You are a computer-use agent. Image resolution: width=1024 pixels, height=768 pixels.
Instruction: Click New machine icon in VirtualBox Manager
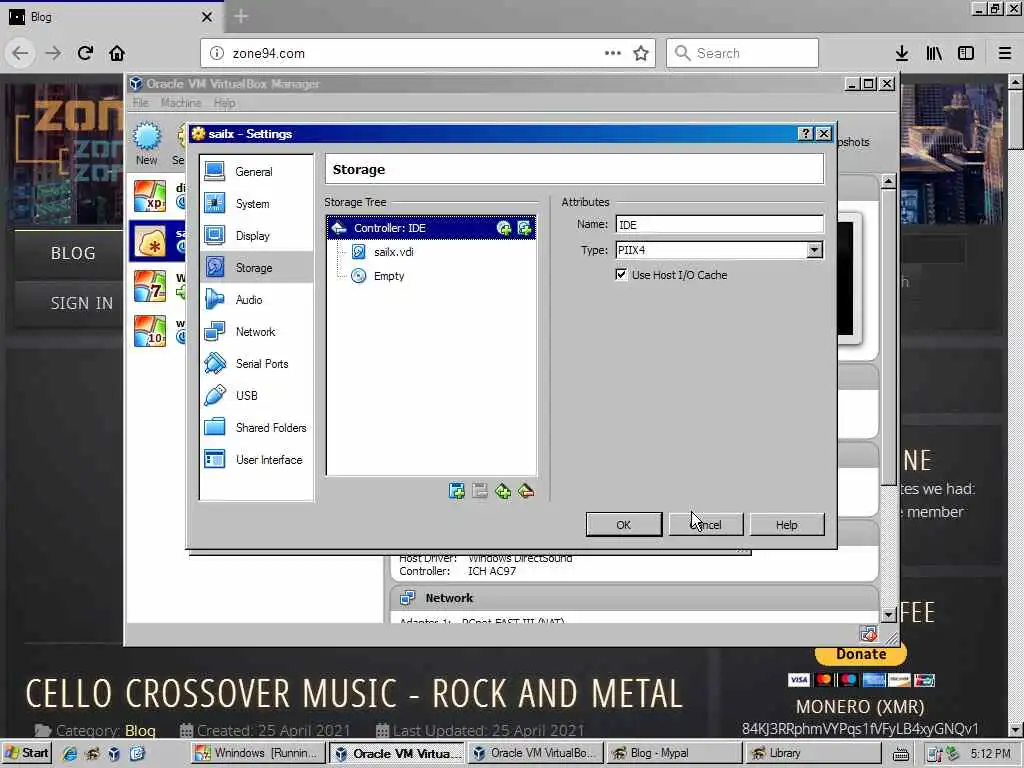(x=147, y=144)
